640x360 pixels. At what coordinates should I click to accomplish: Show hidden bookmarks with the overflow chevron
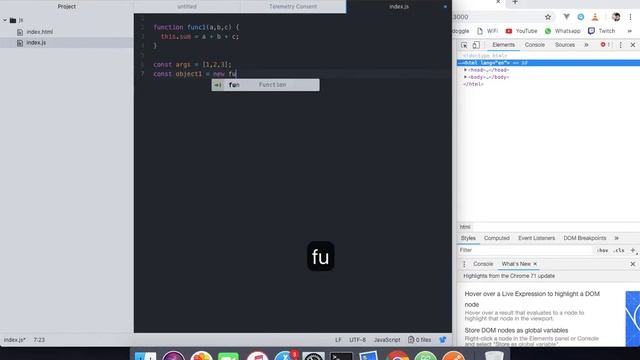pos(629,31)
